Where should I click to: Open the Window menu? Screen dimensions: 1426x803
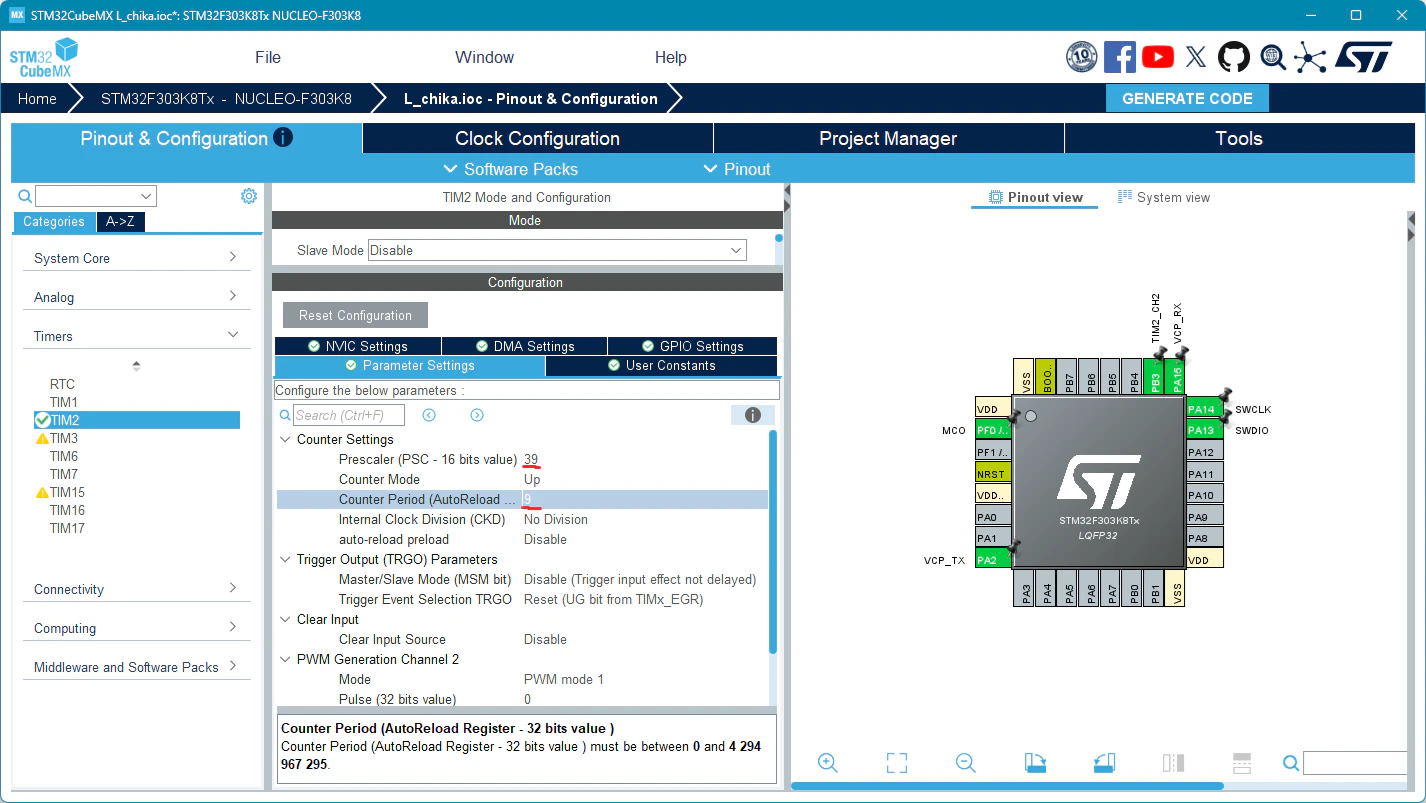484,57
